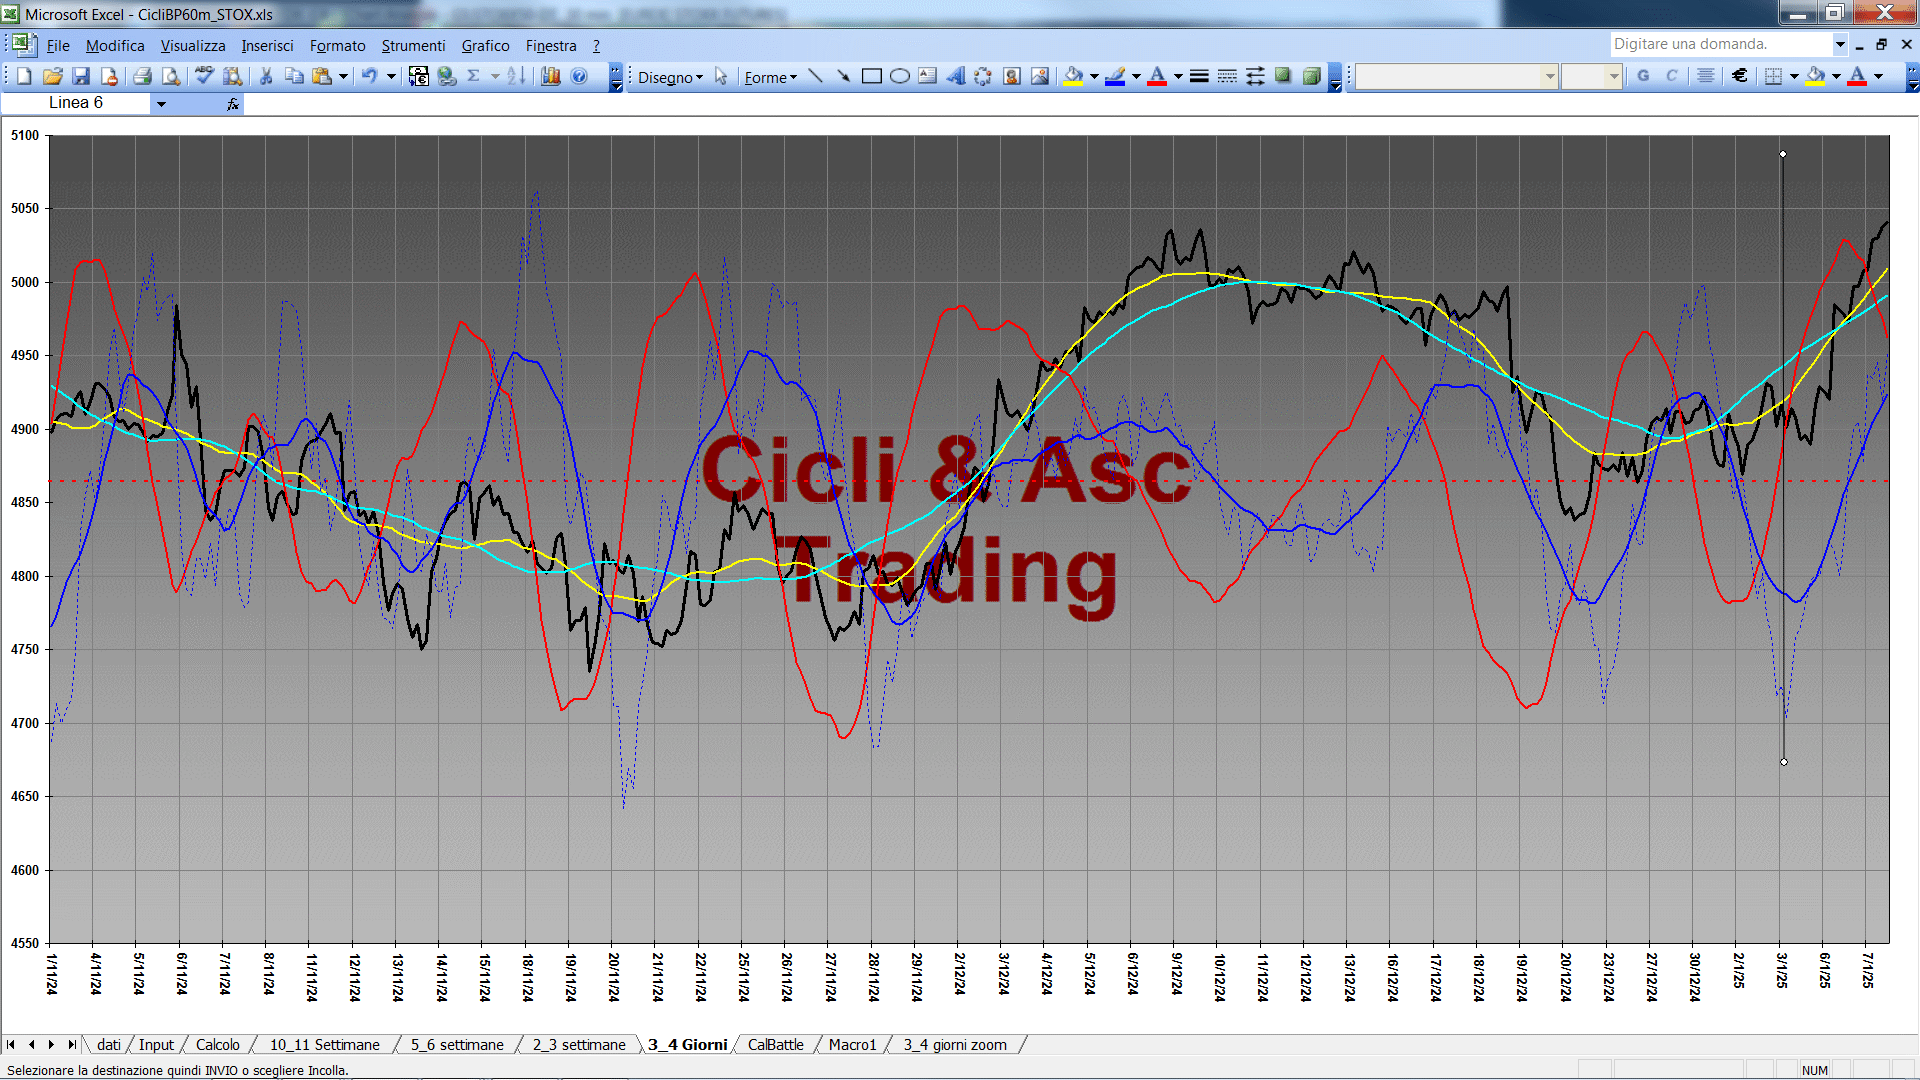Insert a Text Box
This screenshot has height=1080, width=1920.
tap(928, 77)
